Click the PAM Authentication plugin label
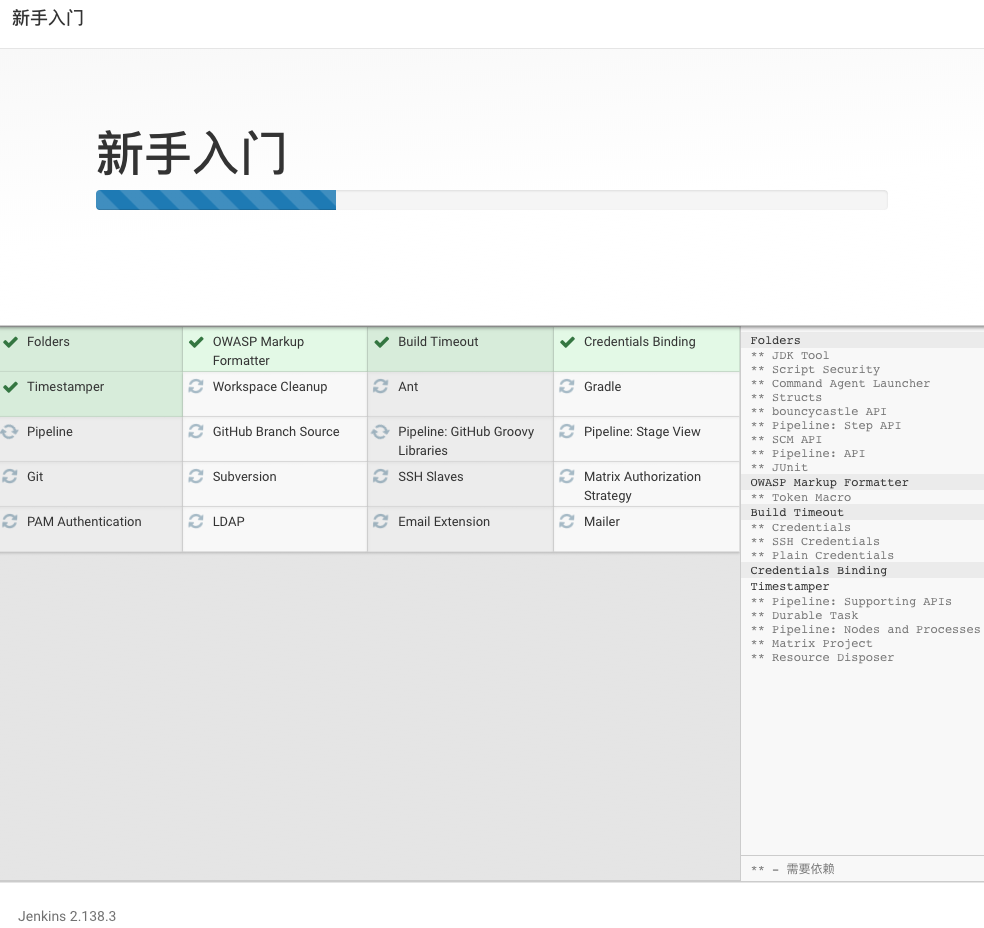Image resolution: width=984 pixels, height=928 pixels. click(x=84, y=522)
